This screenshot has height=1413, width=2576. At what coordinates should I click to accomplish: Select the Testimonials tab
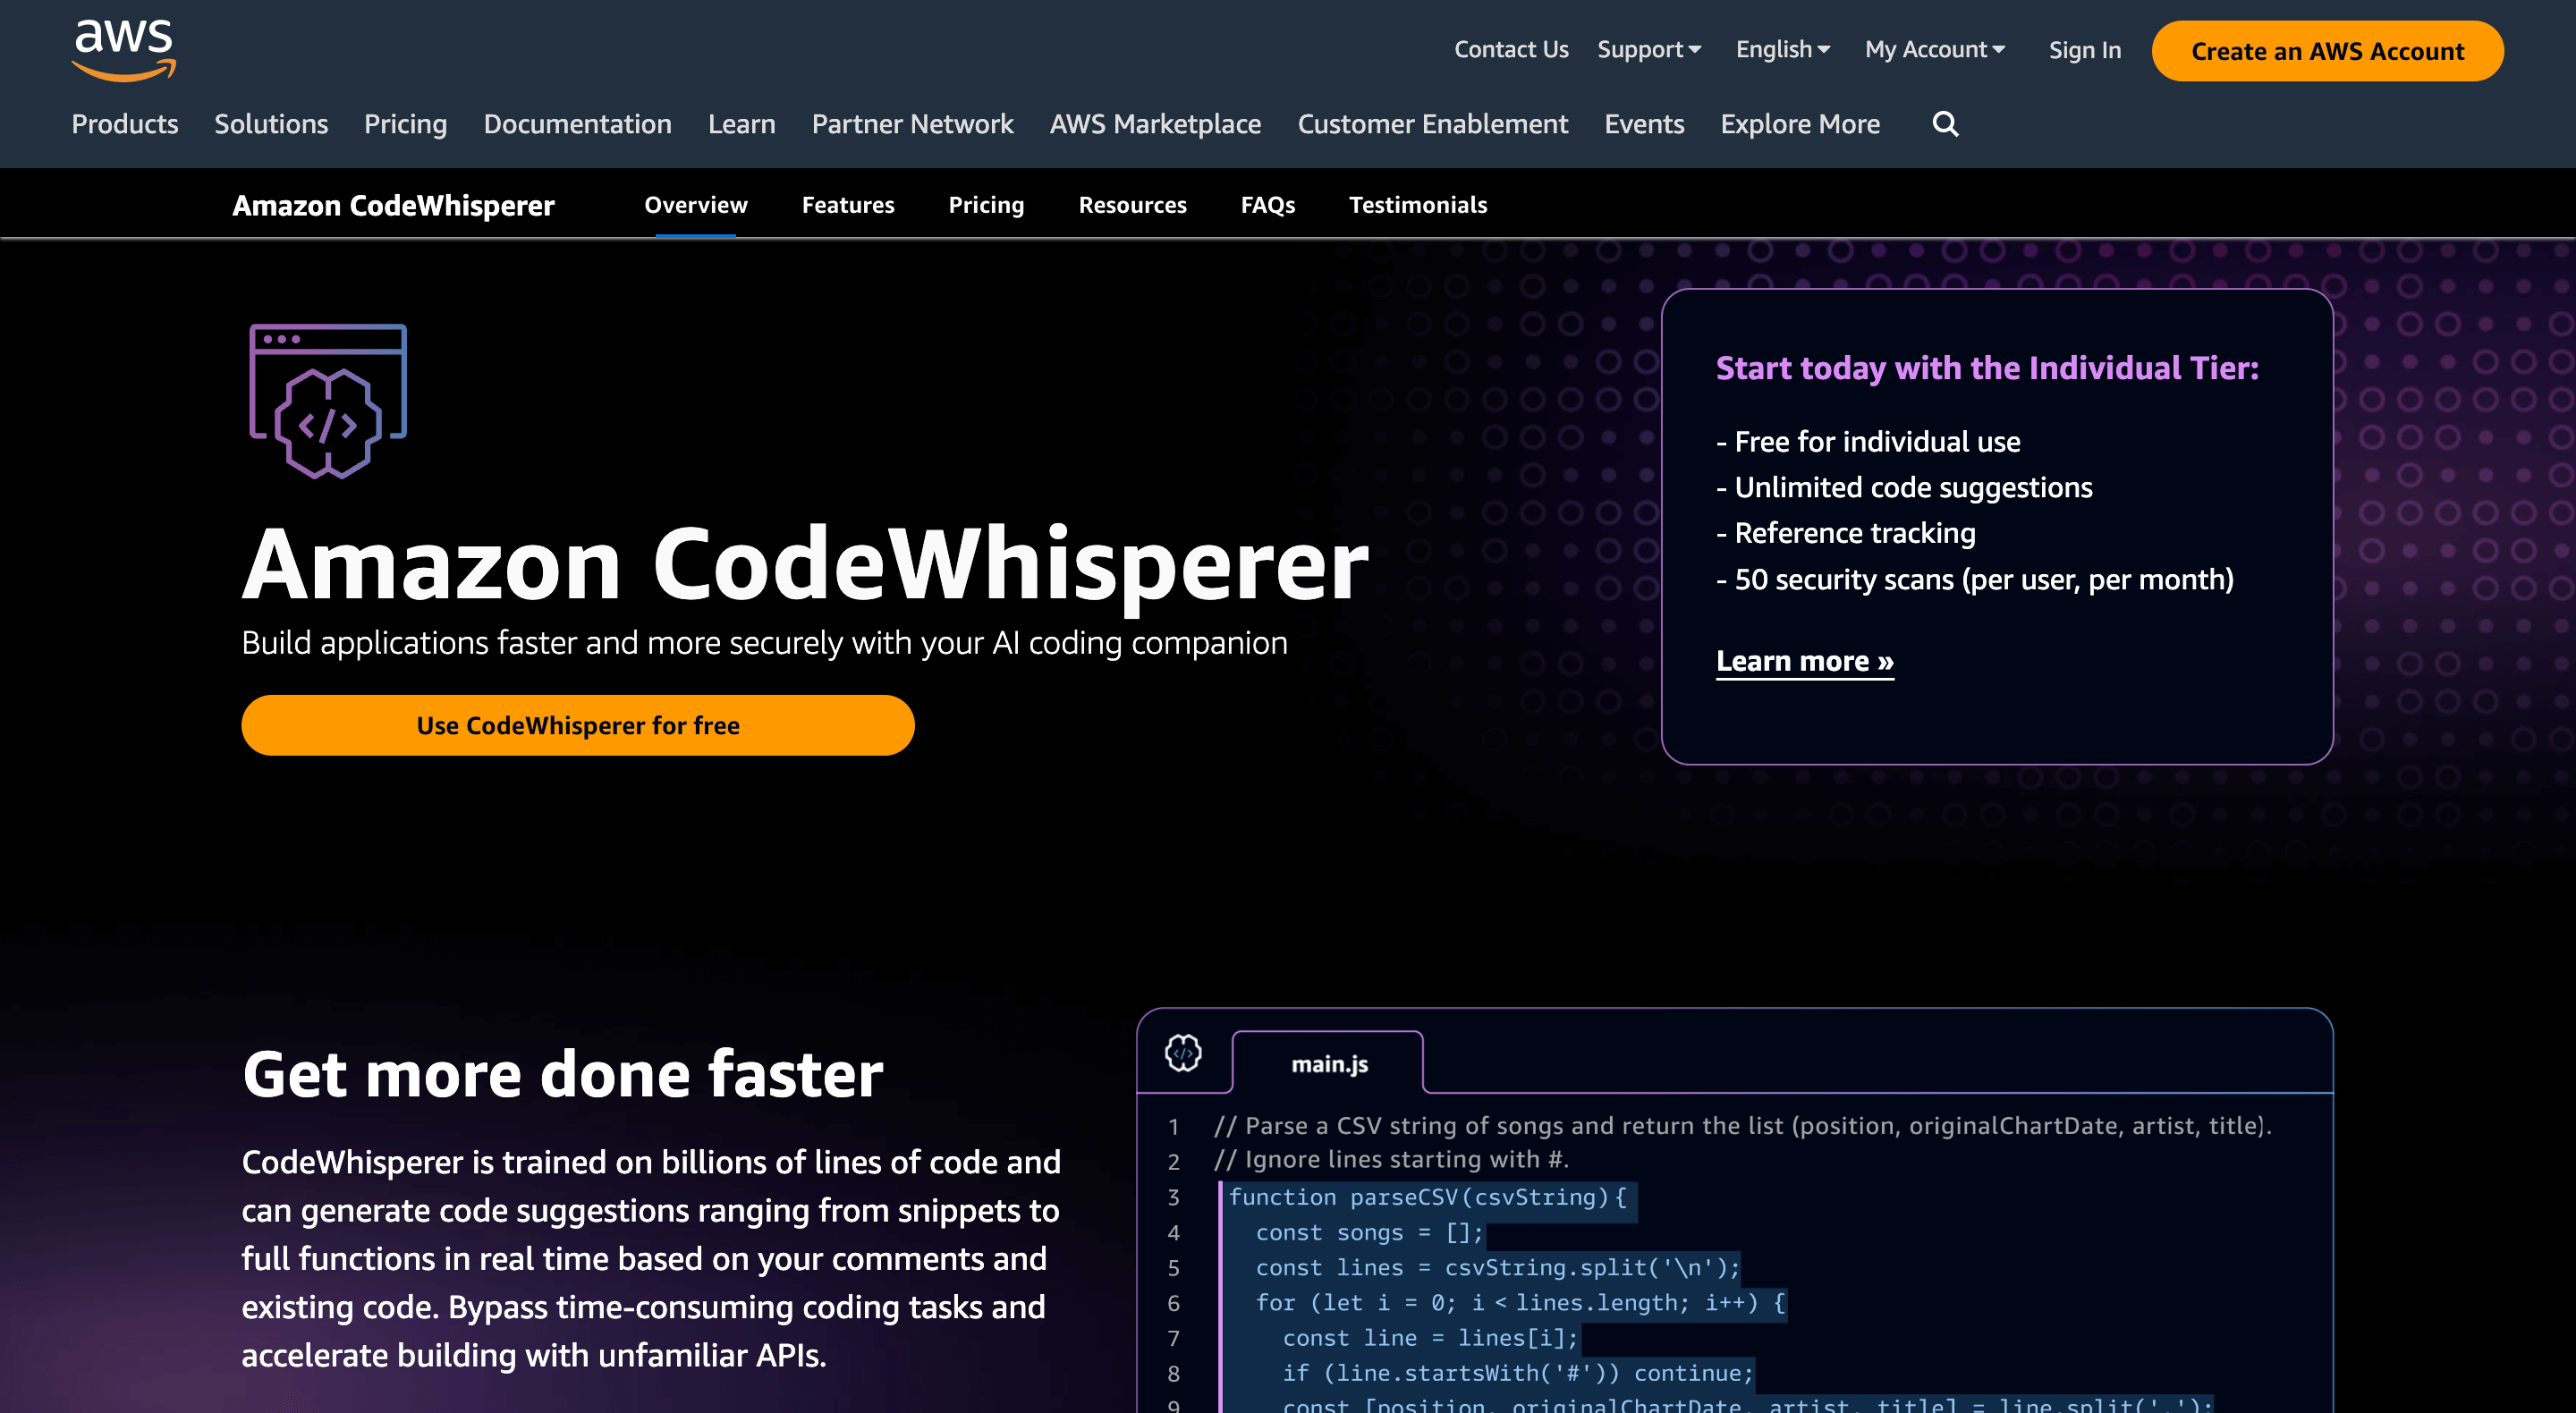tap(1418, 205)
